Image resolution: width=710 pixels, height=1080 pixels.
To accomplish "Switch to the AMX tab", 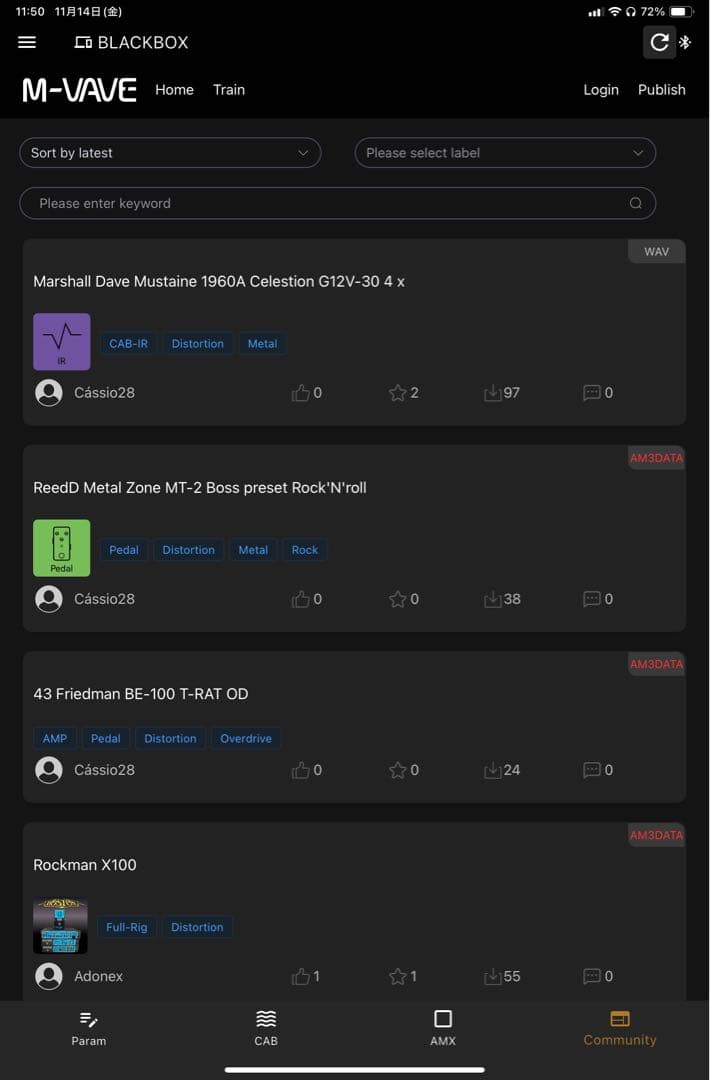I will pyautogui.click(x=443, y=1027).
